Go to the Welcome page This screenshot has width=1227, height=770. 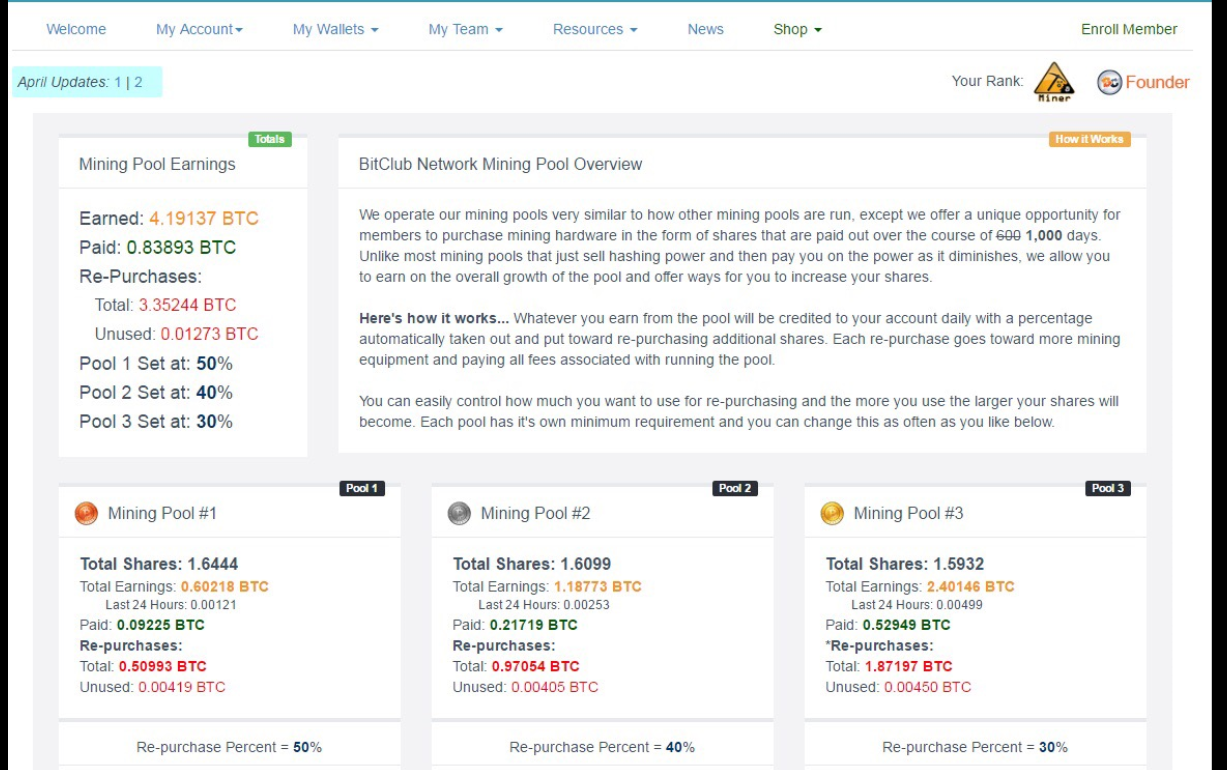pyautogui.click(x=76, y=29)
